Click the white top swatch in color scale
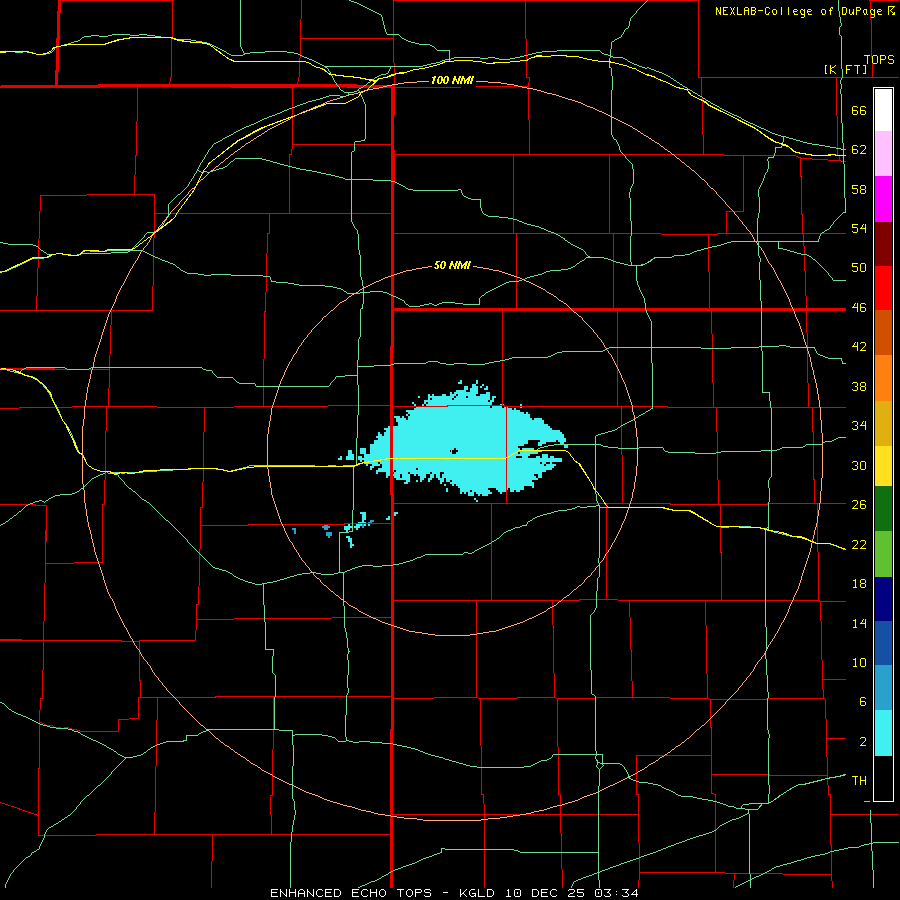This screenshot has height=900, width=900. tap(883, 110)
